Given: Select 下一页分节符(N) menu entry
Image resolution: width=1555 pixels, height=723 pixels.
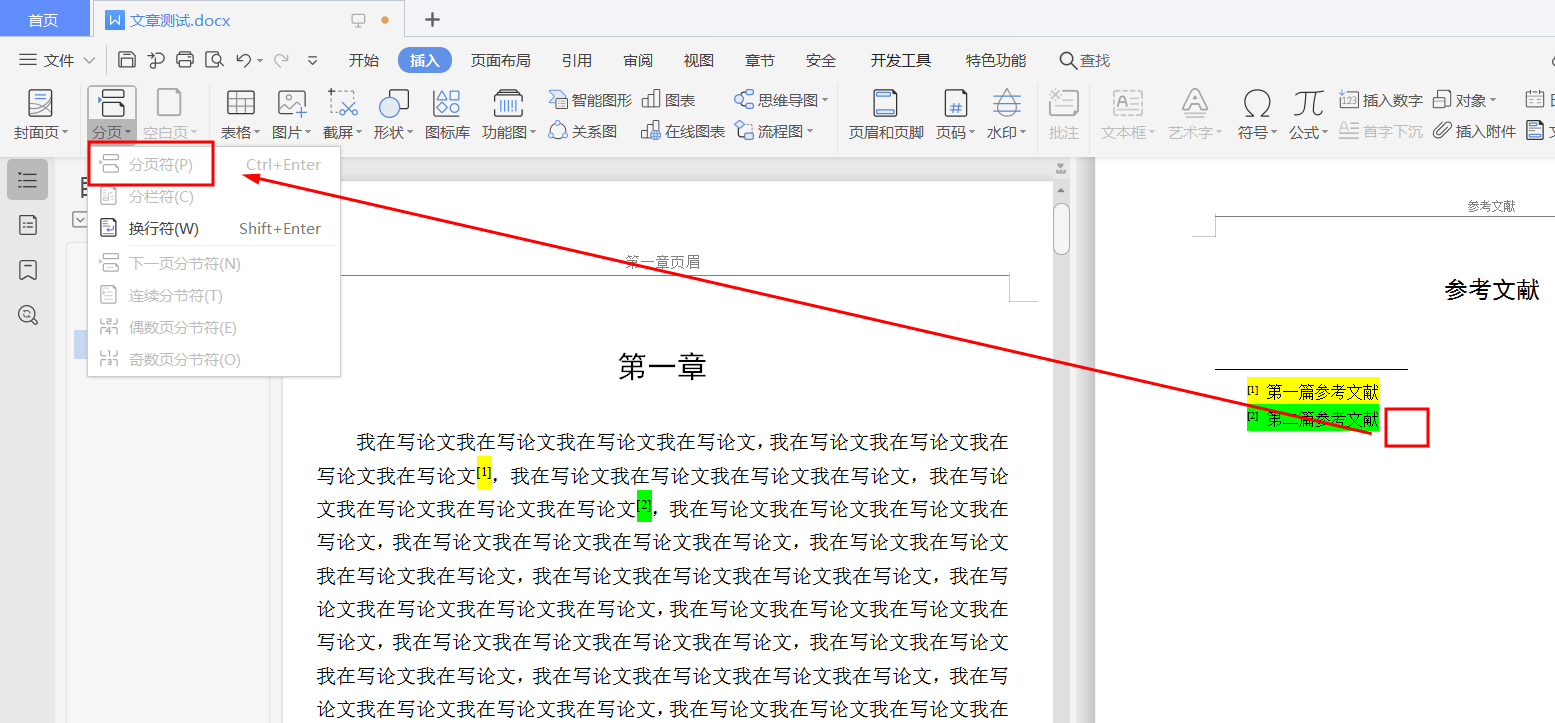Looking at the screenshot, I should point(214,264).
